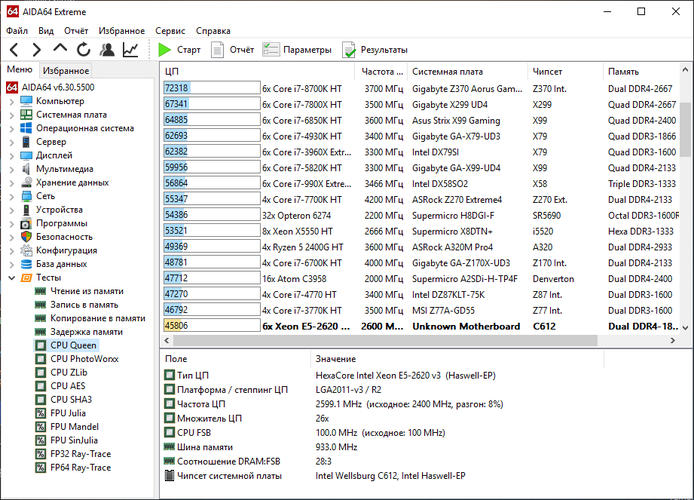This screenshot has height=500, width=694.
Task: Open Параметры toolbar button
Action: coord(297,50)
